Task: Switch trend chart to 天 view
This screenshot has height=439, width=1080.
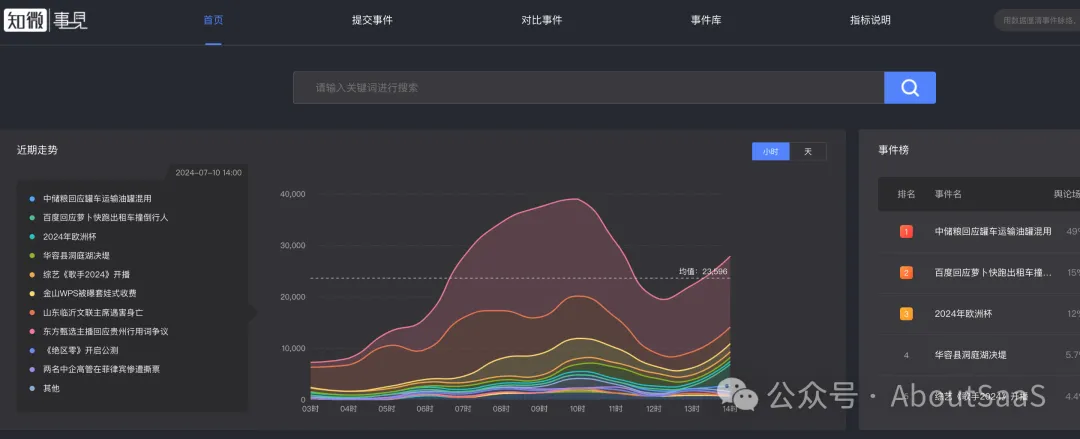Action: [808, 152]
